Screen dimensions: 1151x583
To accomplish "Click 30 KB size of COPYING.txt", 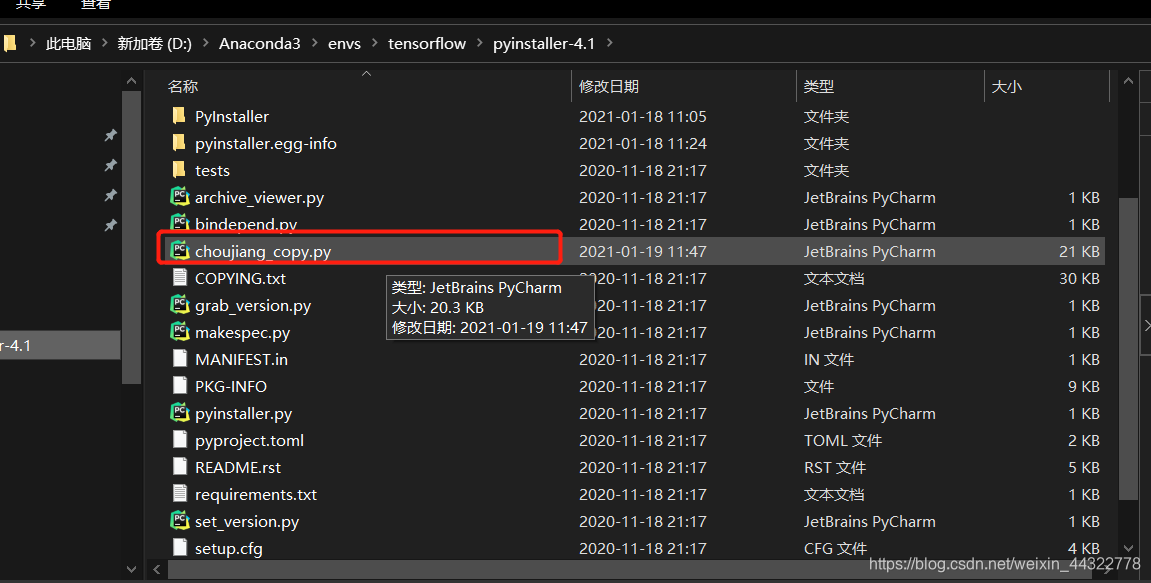I will coord(1079,278).
